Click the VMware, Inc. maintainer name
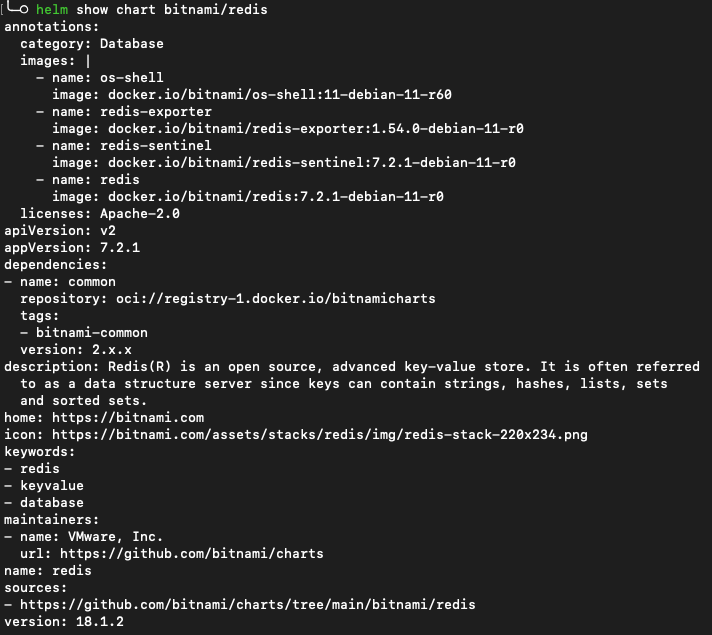 click(x=115, y=536)
